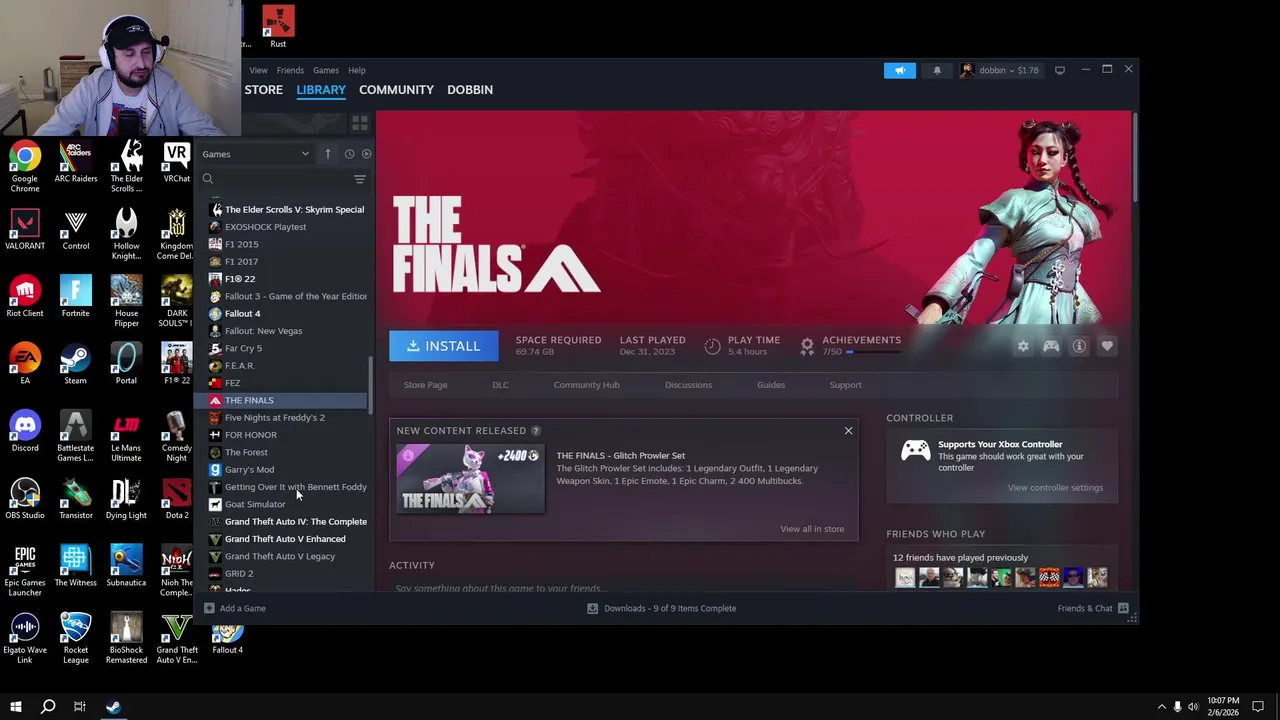1280x720 pixels.
Task: Click the New Content Released help icon
Action: point(536,431)
